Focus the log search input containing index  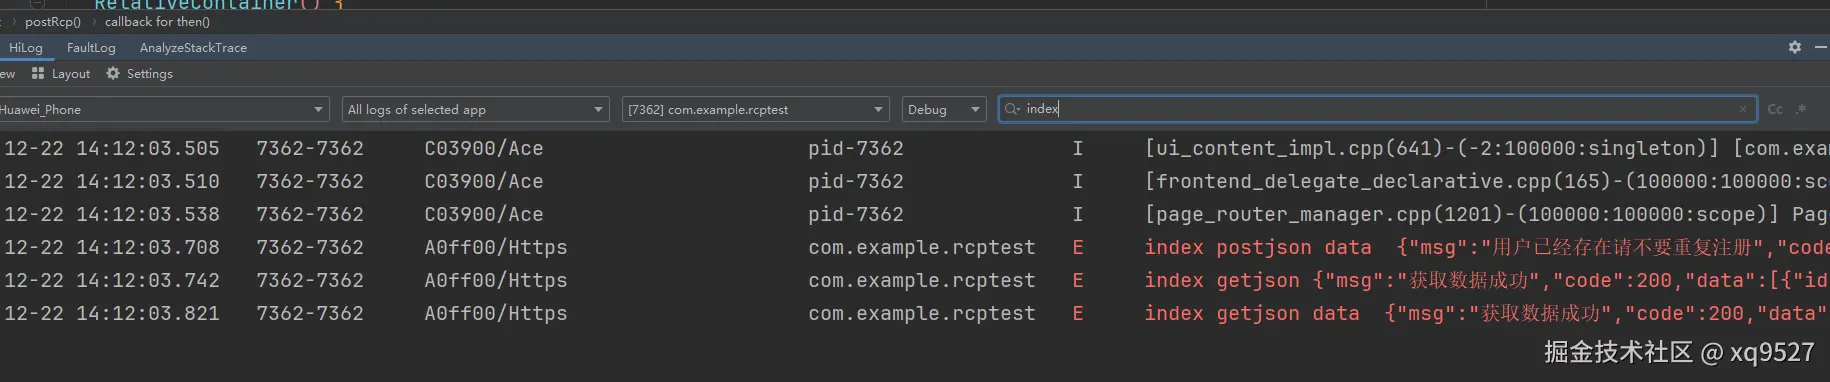pos(1378,109)
